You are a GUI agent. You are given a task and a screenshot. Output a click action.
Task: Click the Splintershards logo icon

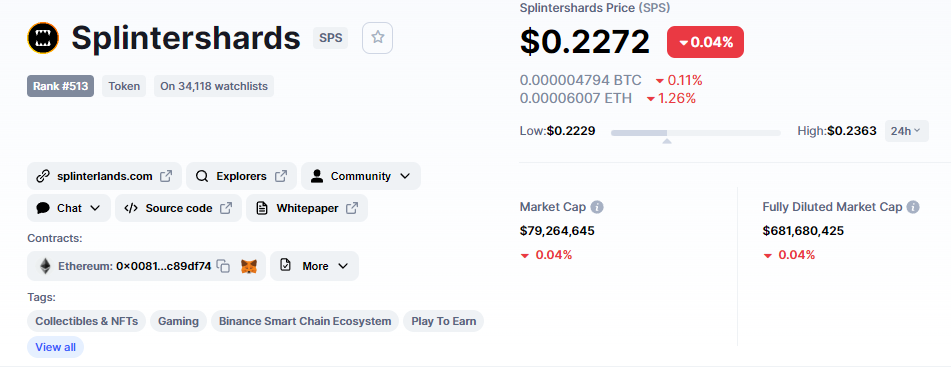pyautogui.click(x=43, y=38)
